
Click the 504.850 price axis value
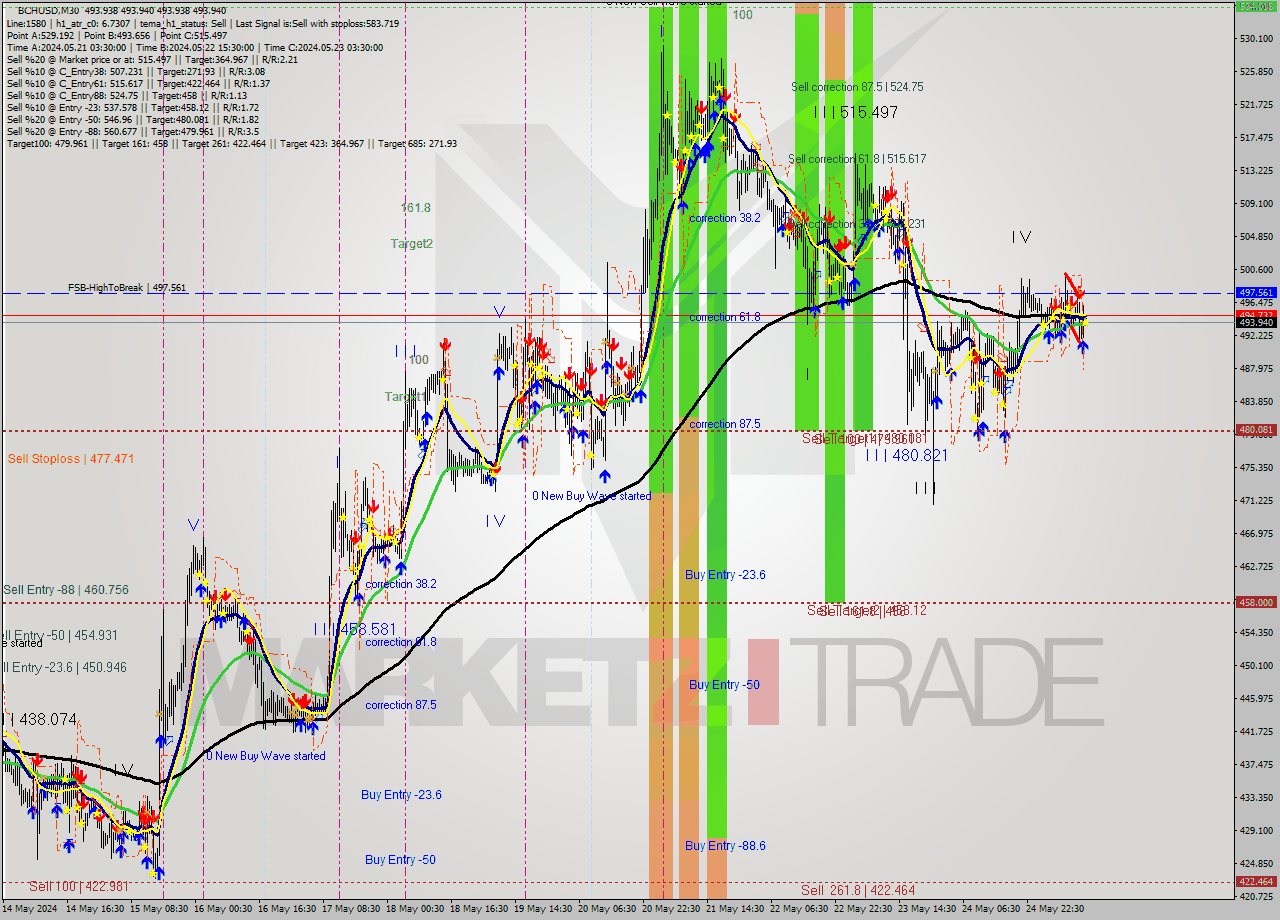click(1256, 237)
